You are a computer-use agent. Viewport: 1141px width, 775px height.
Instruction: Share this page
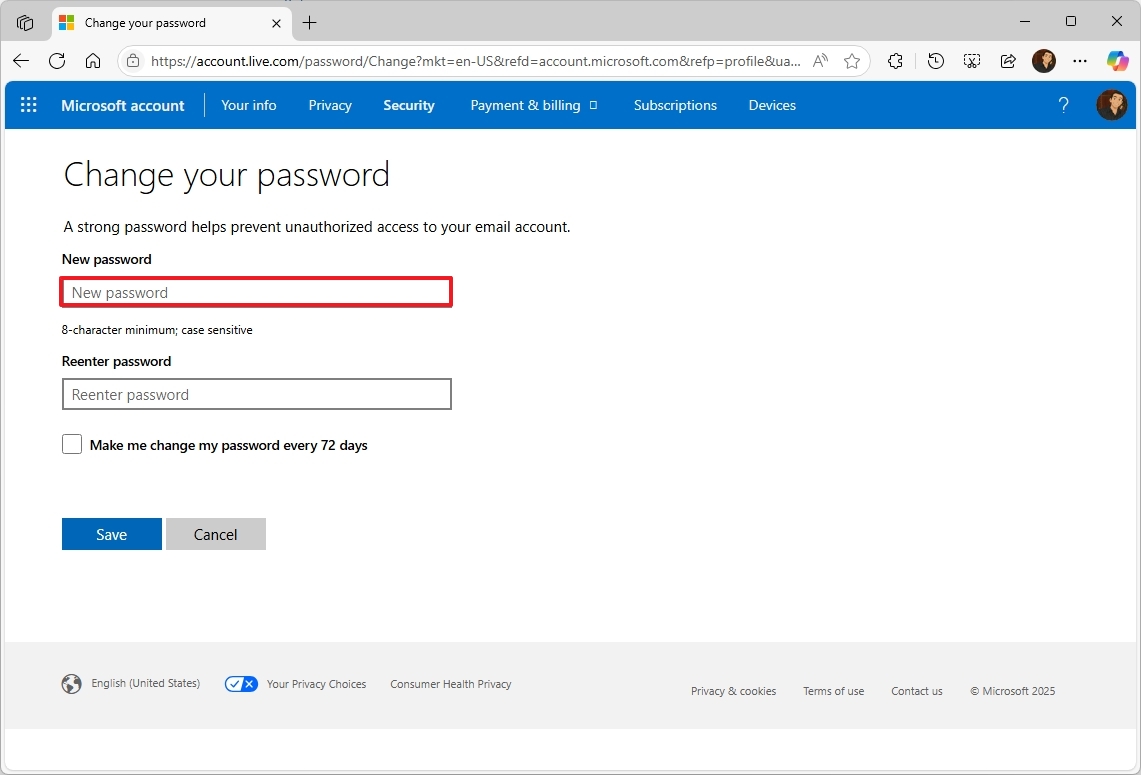[x=1008, y=61]
